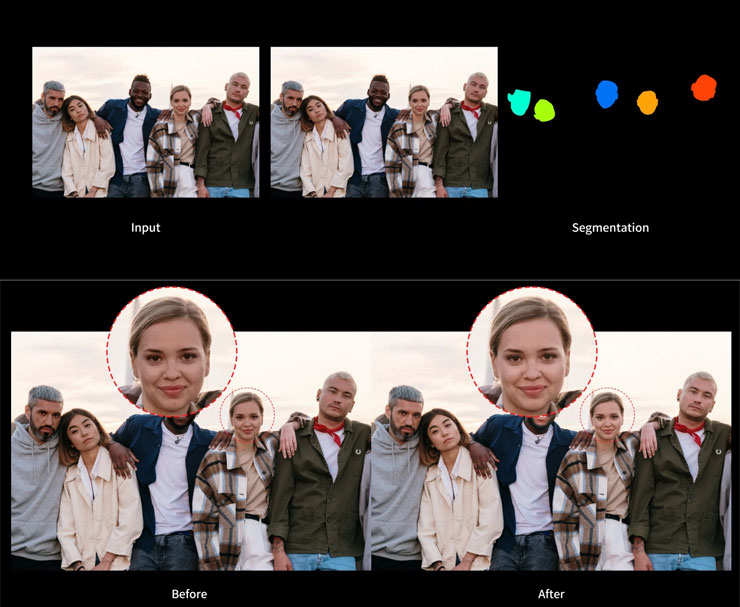
Task: Click the large magnified circle in Before image
Action: (x=172, y=350)
